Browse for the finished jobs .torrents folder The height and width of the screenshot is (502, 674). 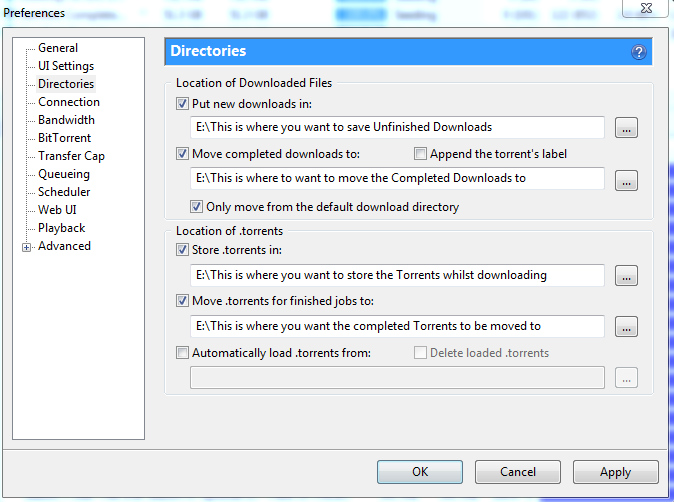(x=626, y=327)
